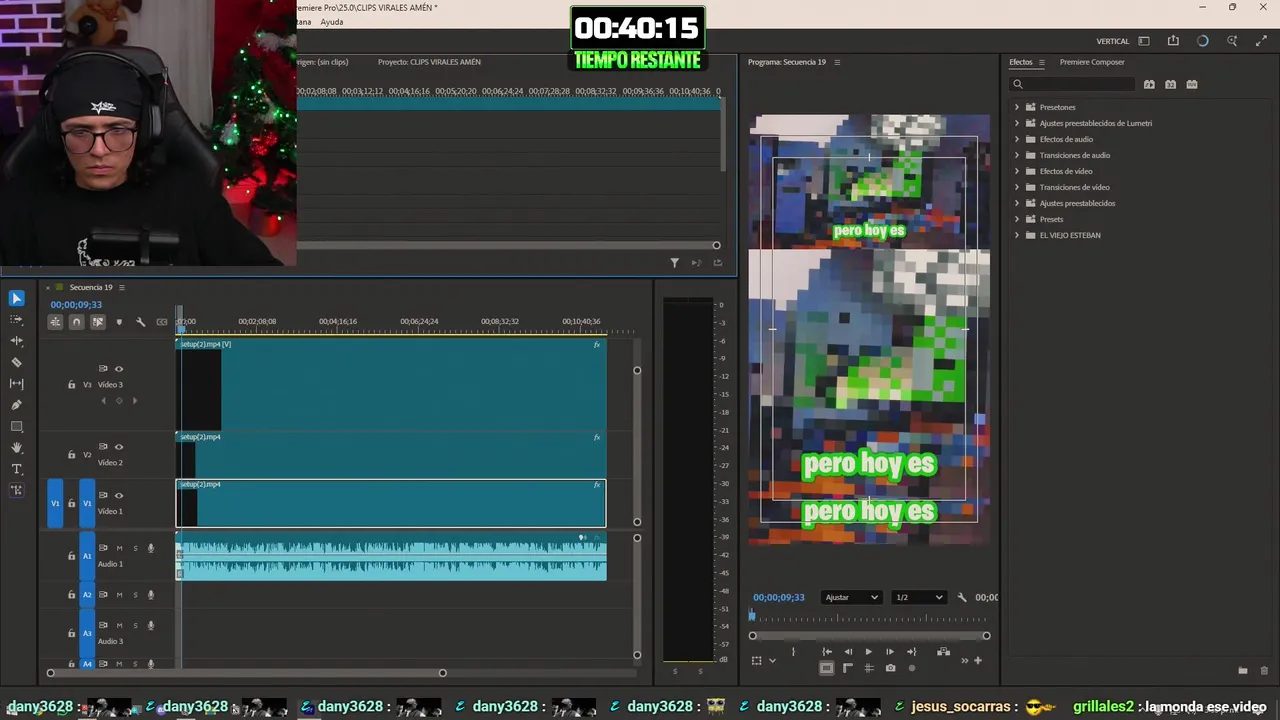Toggle the Snap magnet in the timeline

pyautogui.click(x=76, y=322)
